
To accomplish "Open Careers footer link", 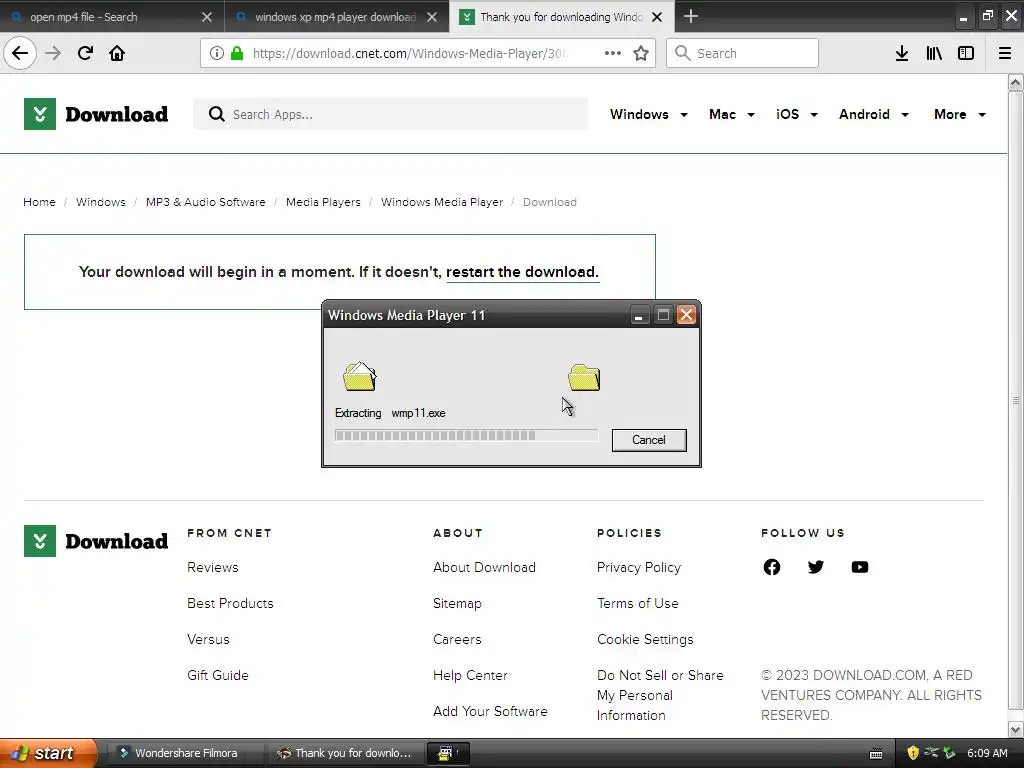I will pos(457,639).
